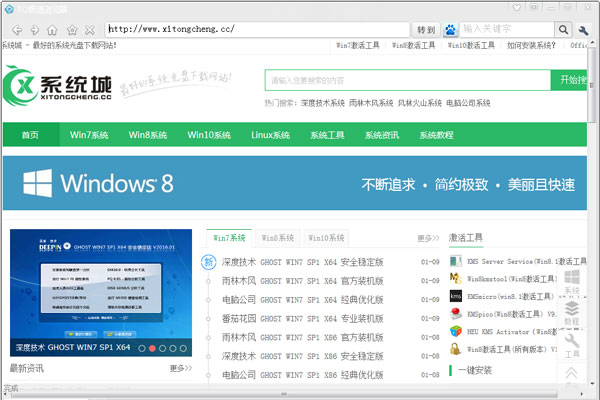Click the browser Back arrow
The image size is (600, 400).
(x=17, y=29)
